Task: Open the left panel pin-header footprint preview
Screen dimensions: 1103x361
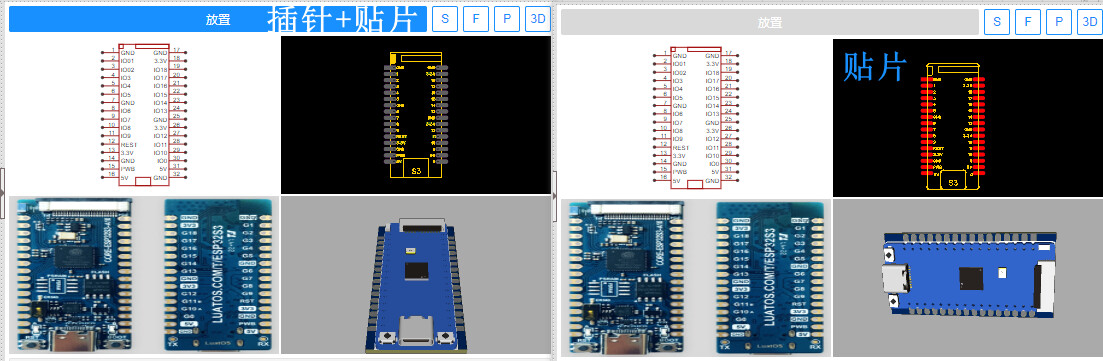Action: (416, 115)
